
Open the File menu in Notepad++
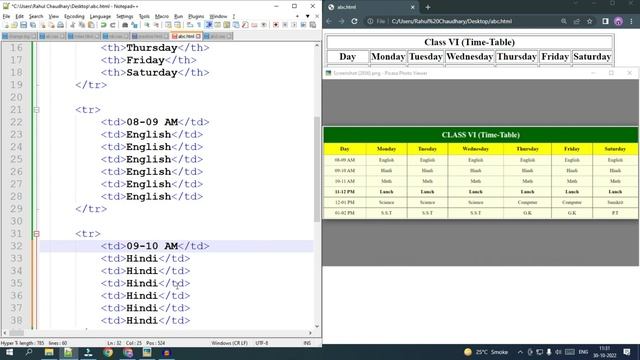6,16
